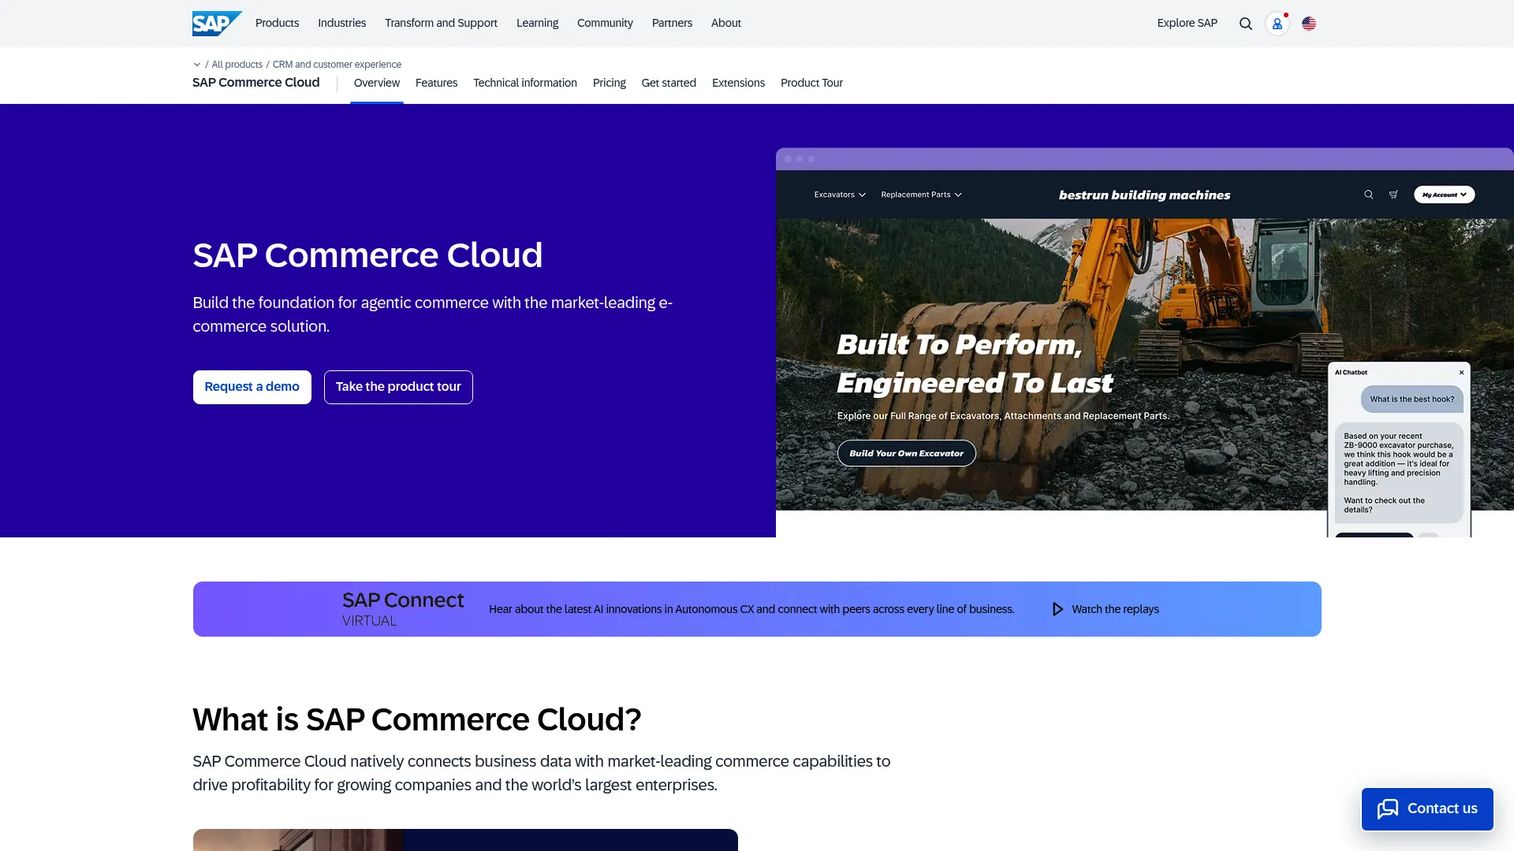Viewport: 1514px width, 851px height.
Task: Go to the Pricing tab
Action: (609, 83)
